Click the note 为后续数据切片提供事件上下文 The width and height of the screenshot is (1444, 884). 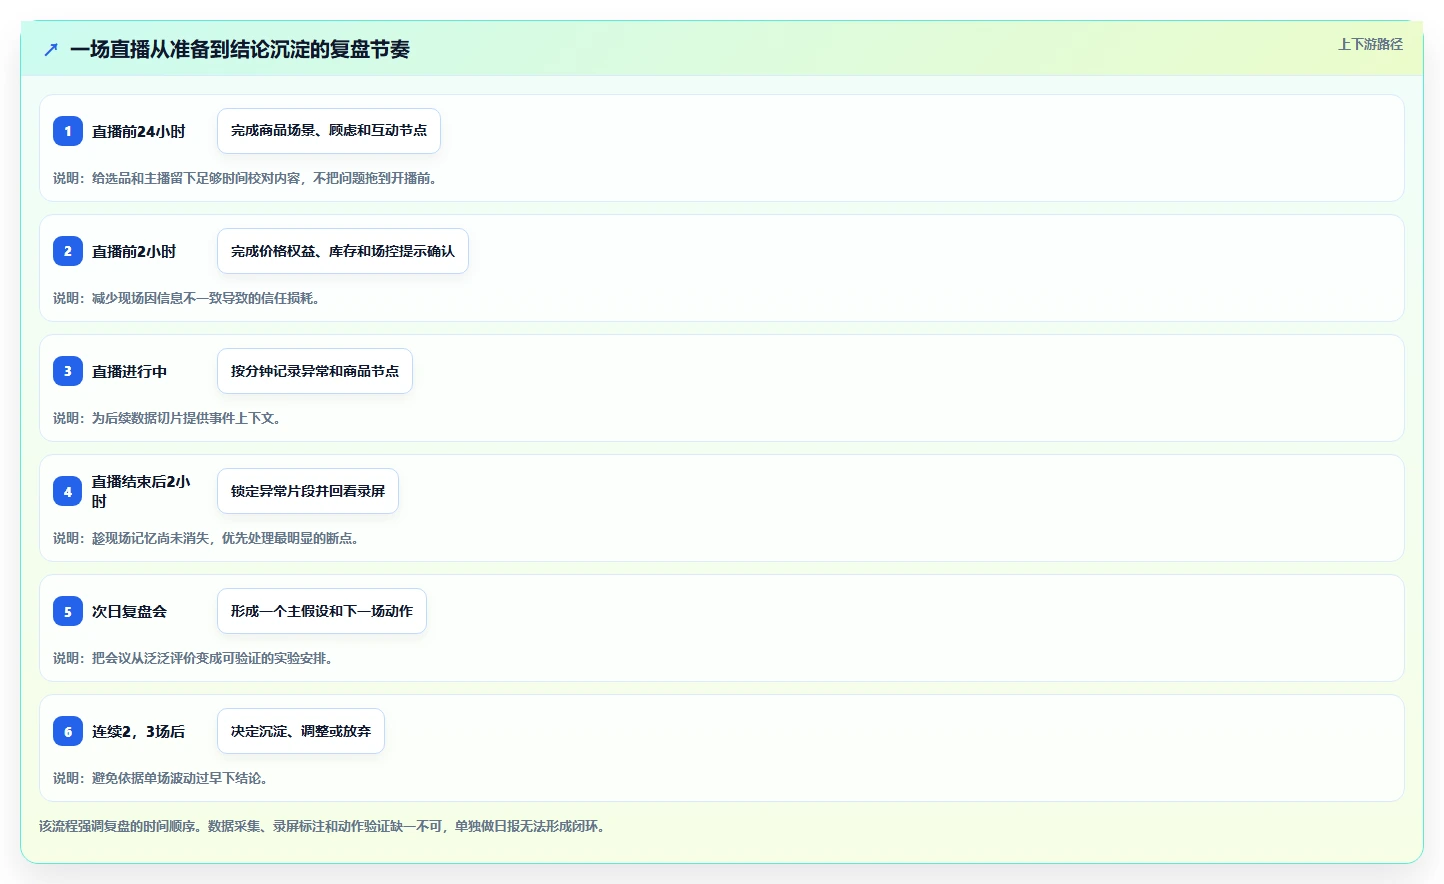186,418
